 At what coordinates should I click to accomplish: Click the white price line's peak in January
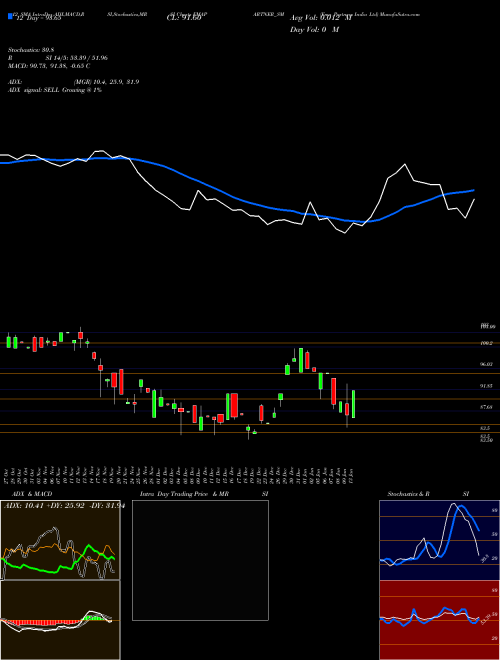click(405, 164)
